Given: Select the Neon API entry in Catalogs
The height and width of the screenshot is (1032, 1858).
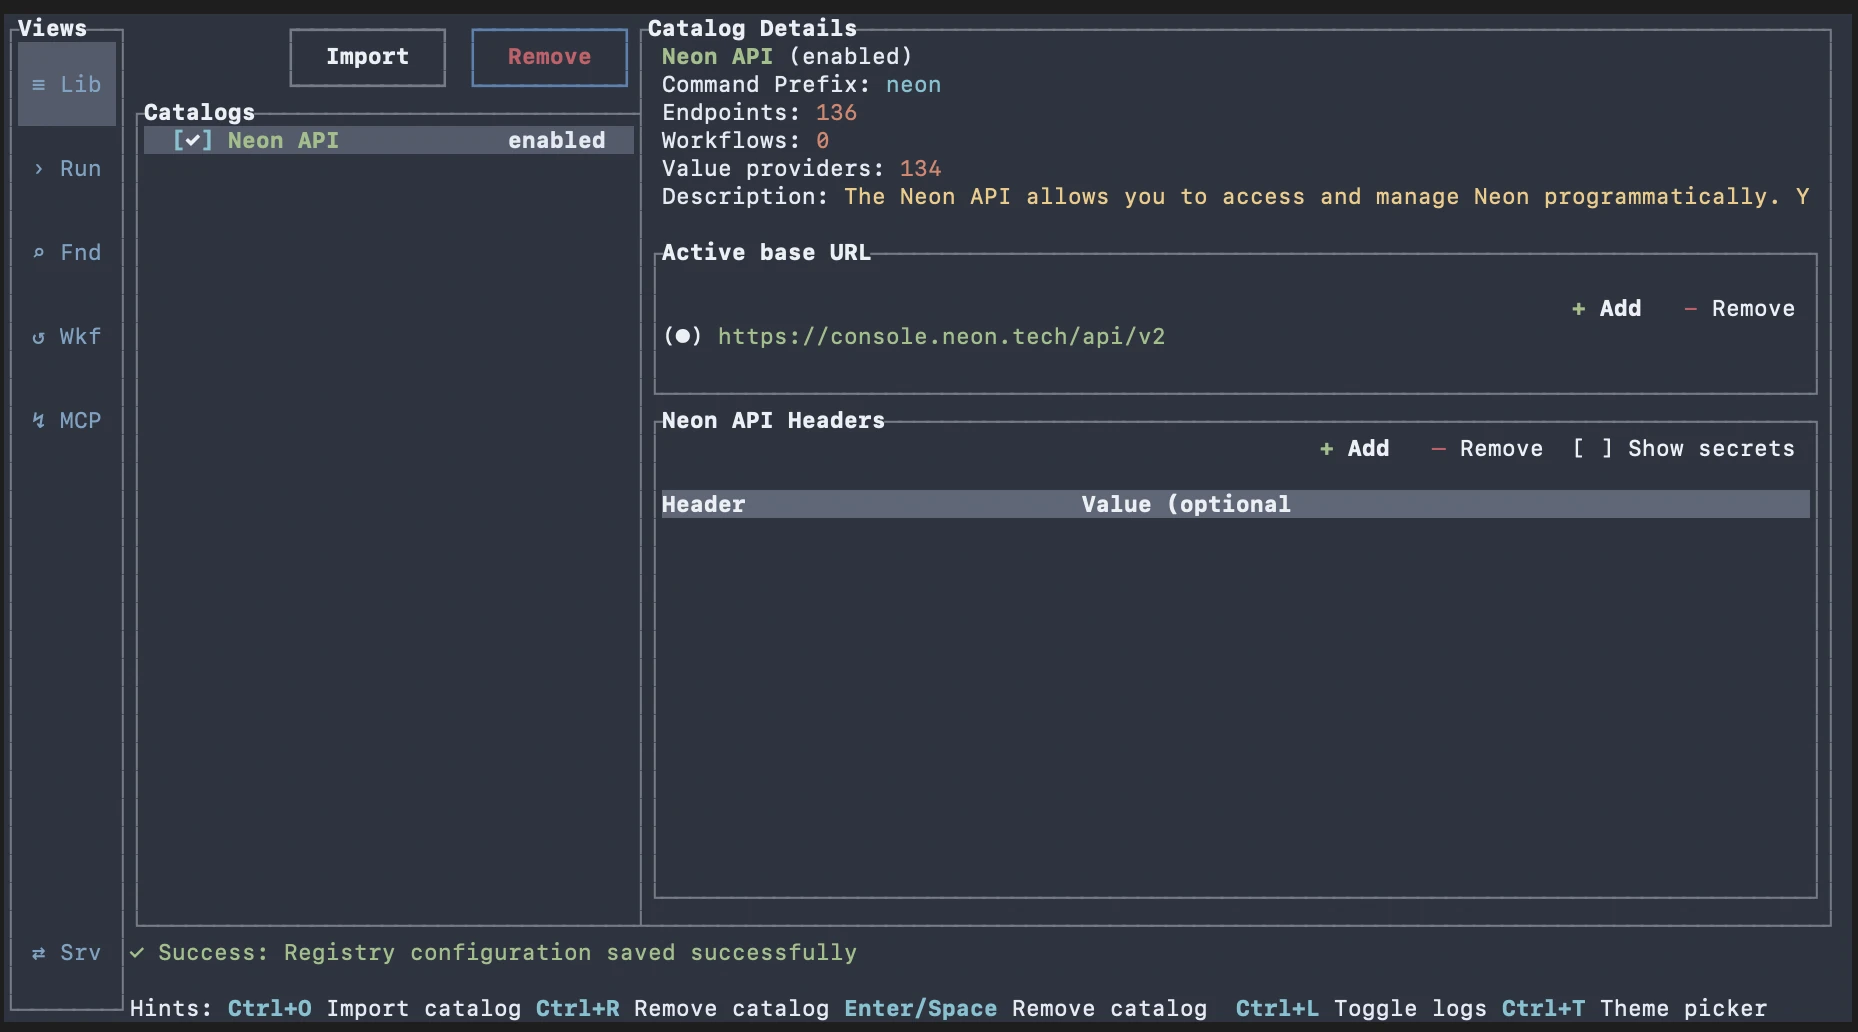Looking at the screenshot, I should [282, 140].
